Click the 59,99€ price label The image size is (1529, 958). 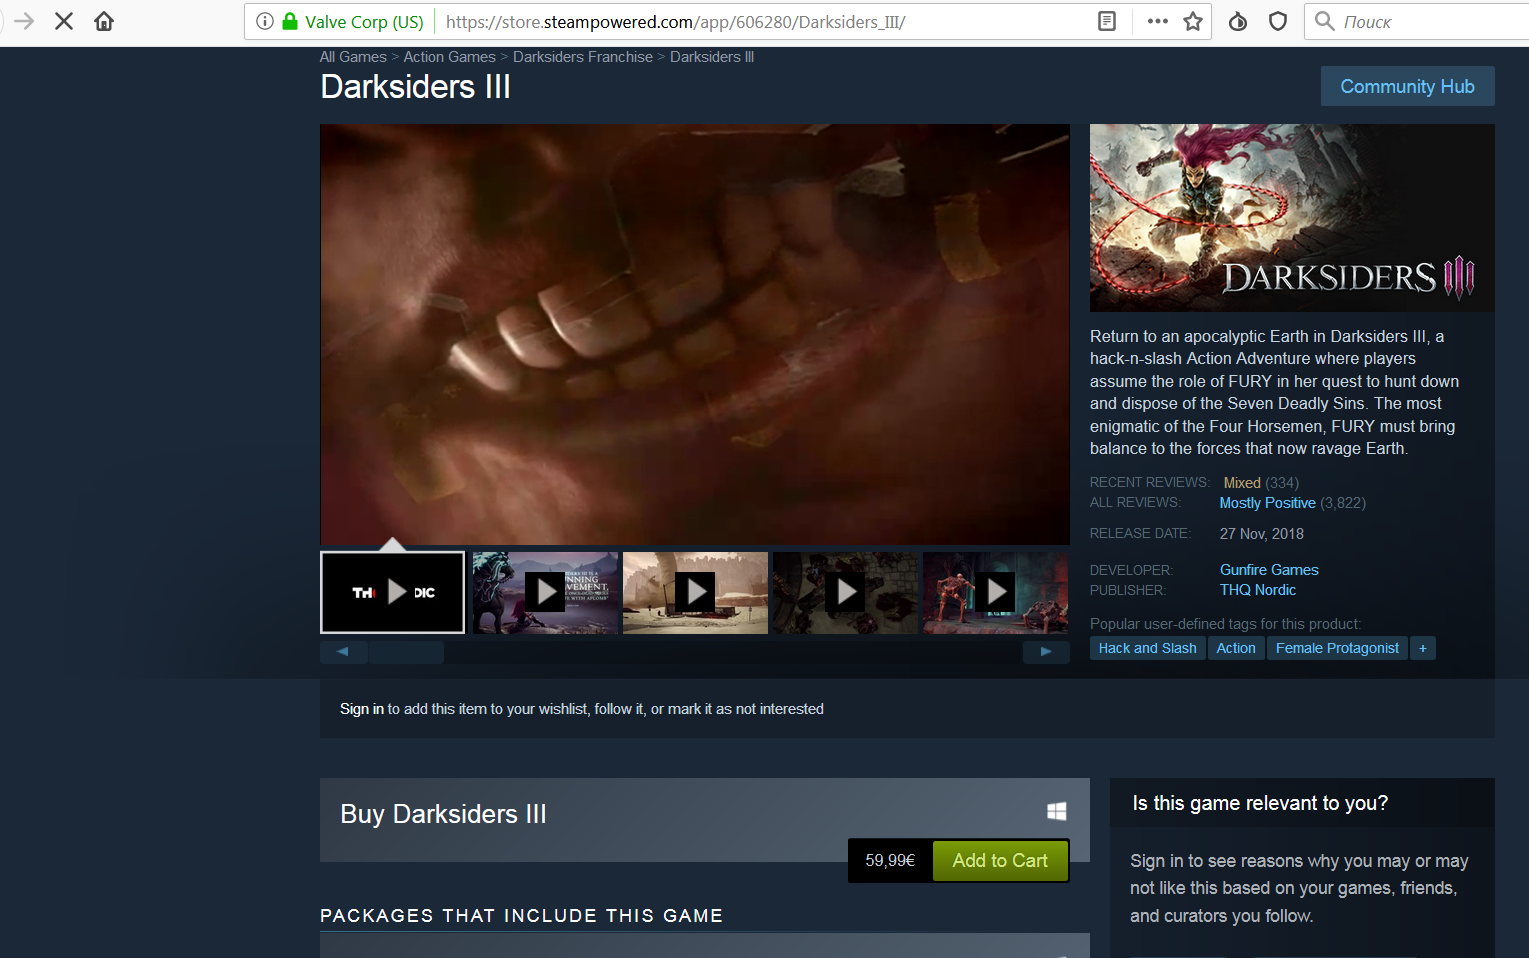pyautogui.click(x=890, y=860)
